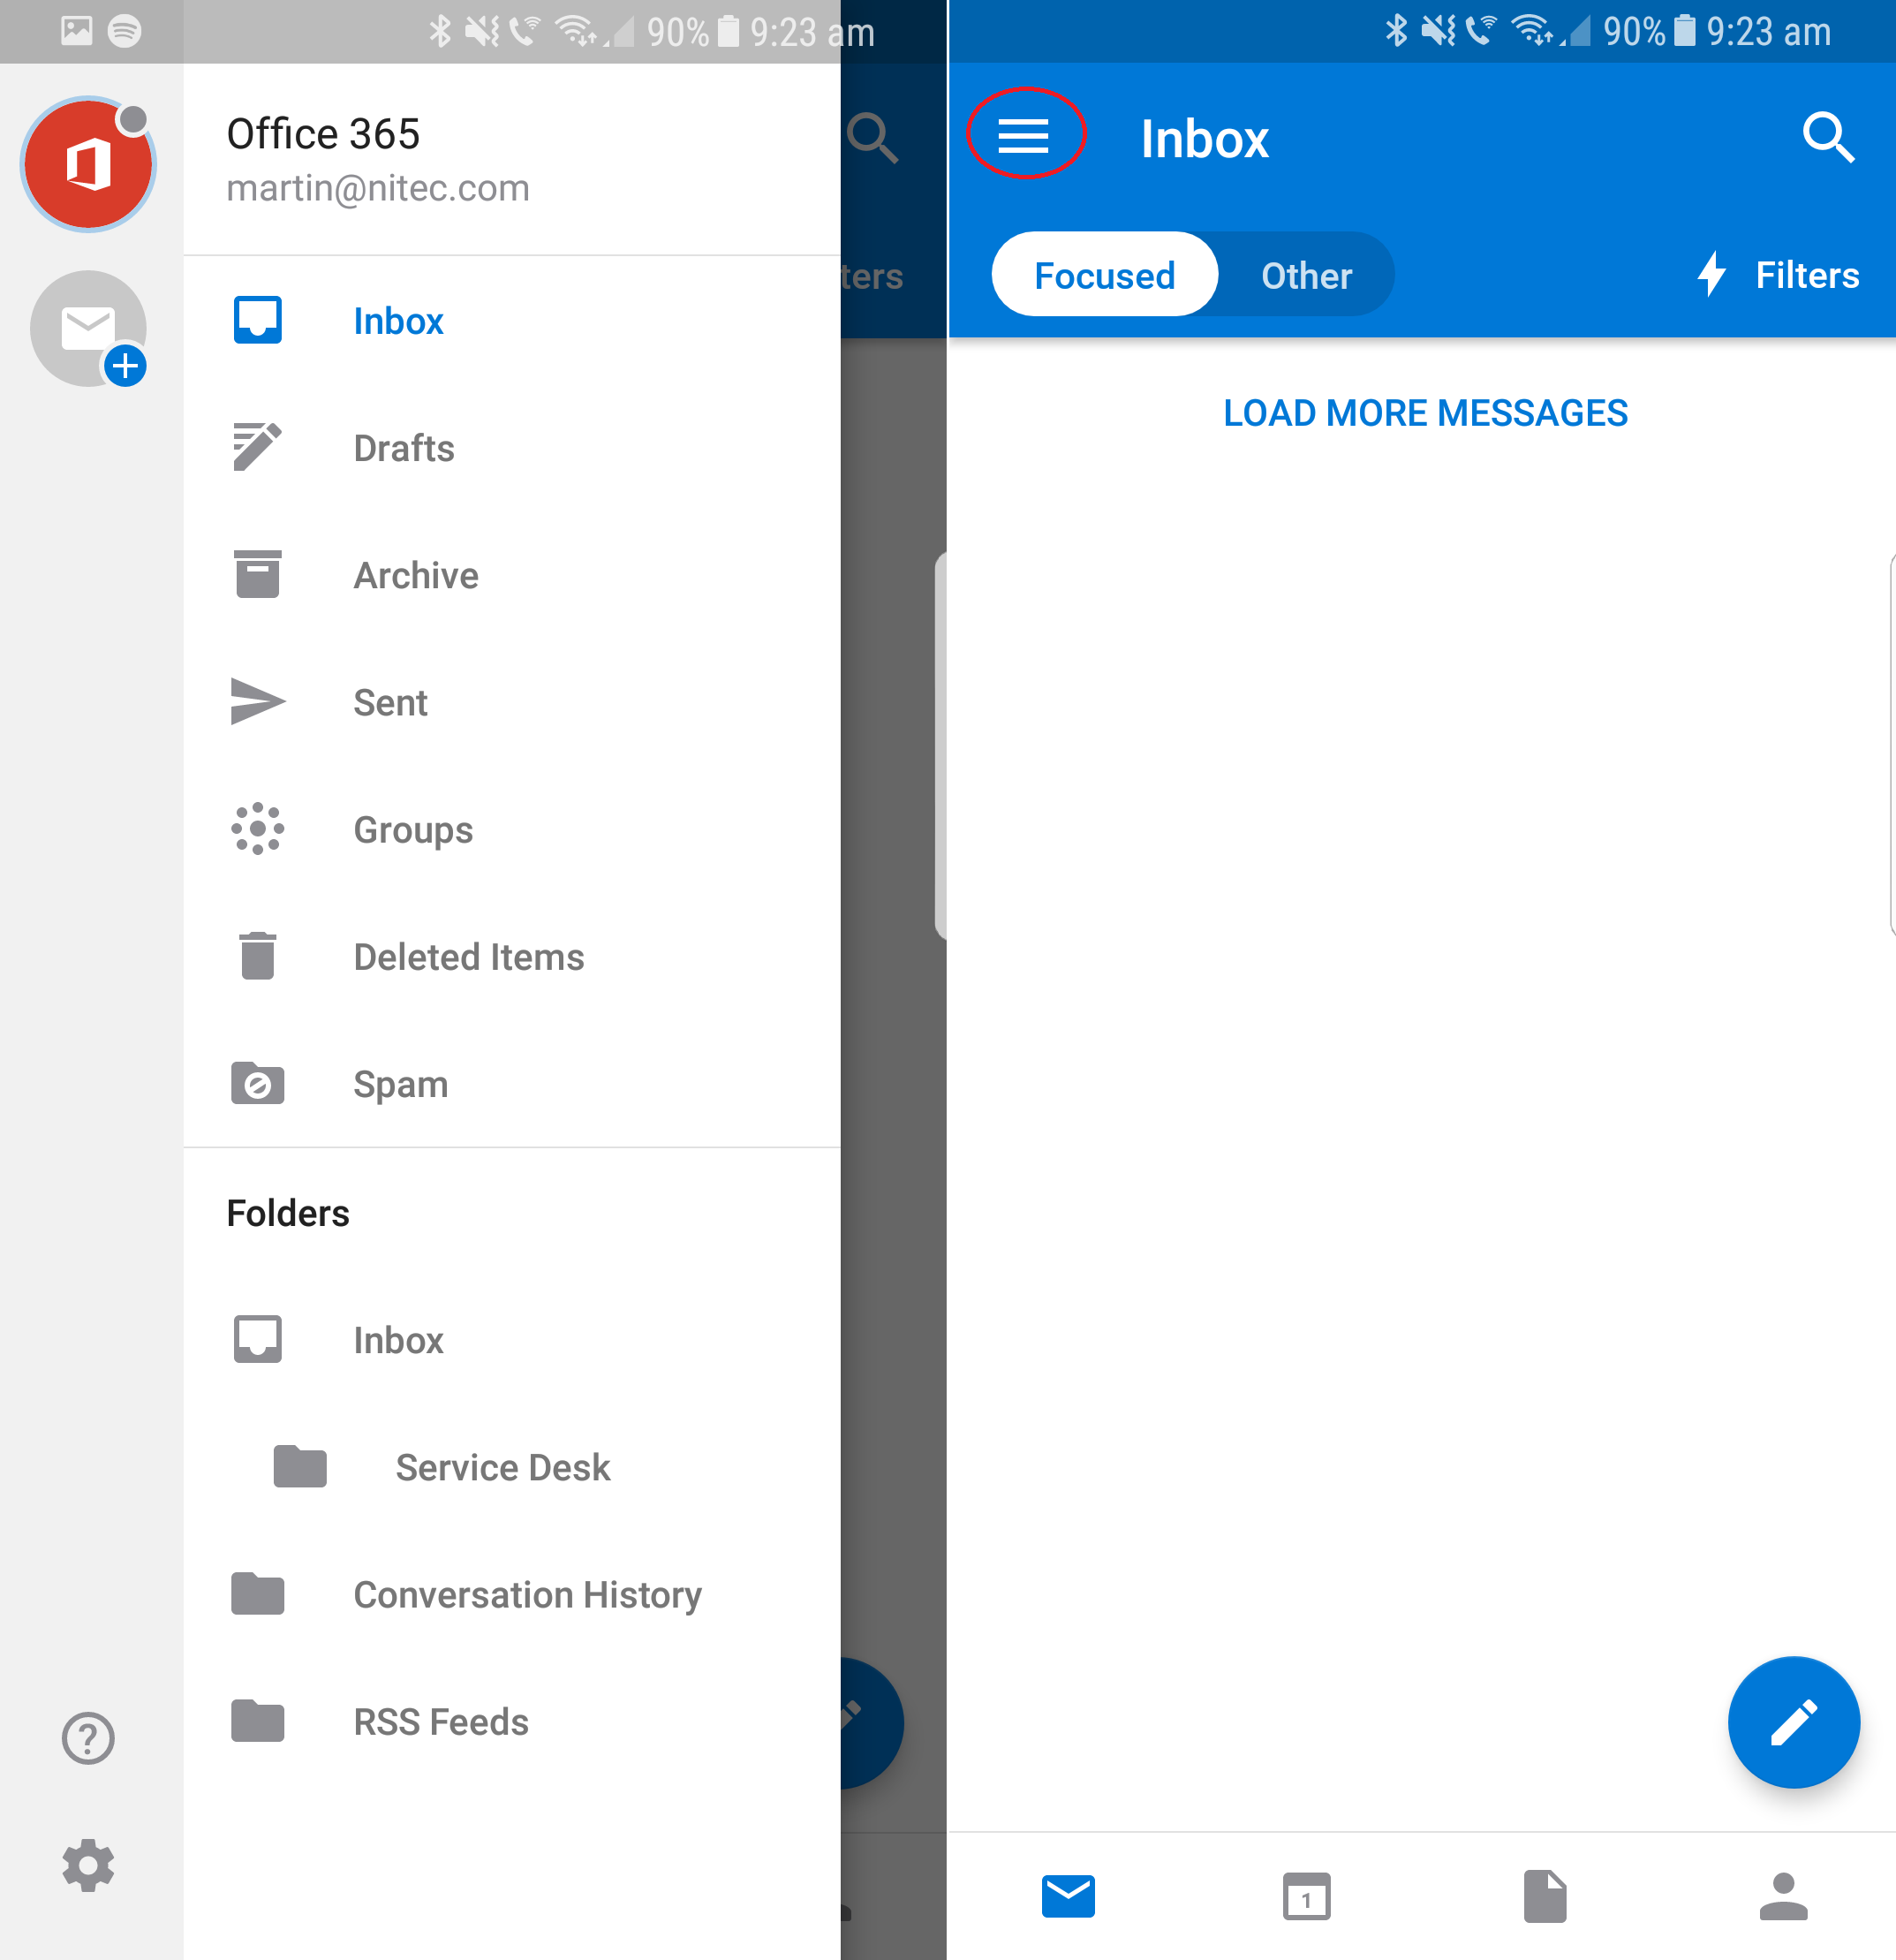Switch to the Other inbox

coord(1306,275)
